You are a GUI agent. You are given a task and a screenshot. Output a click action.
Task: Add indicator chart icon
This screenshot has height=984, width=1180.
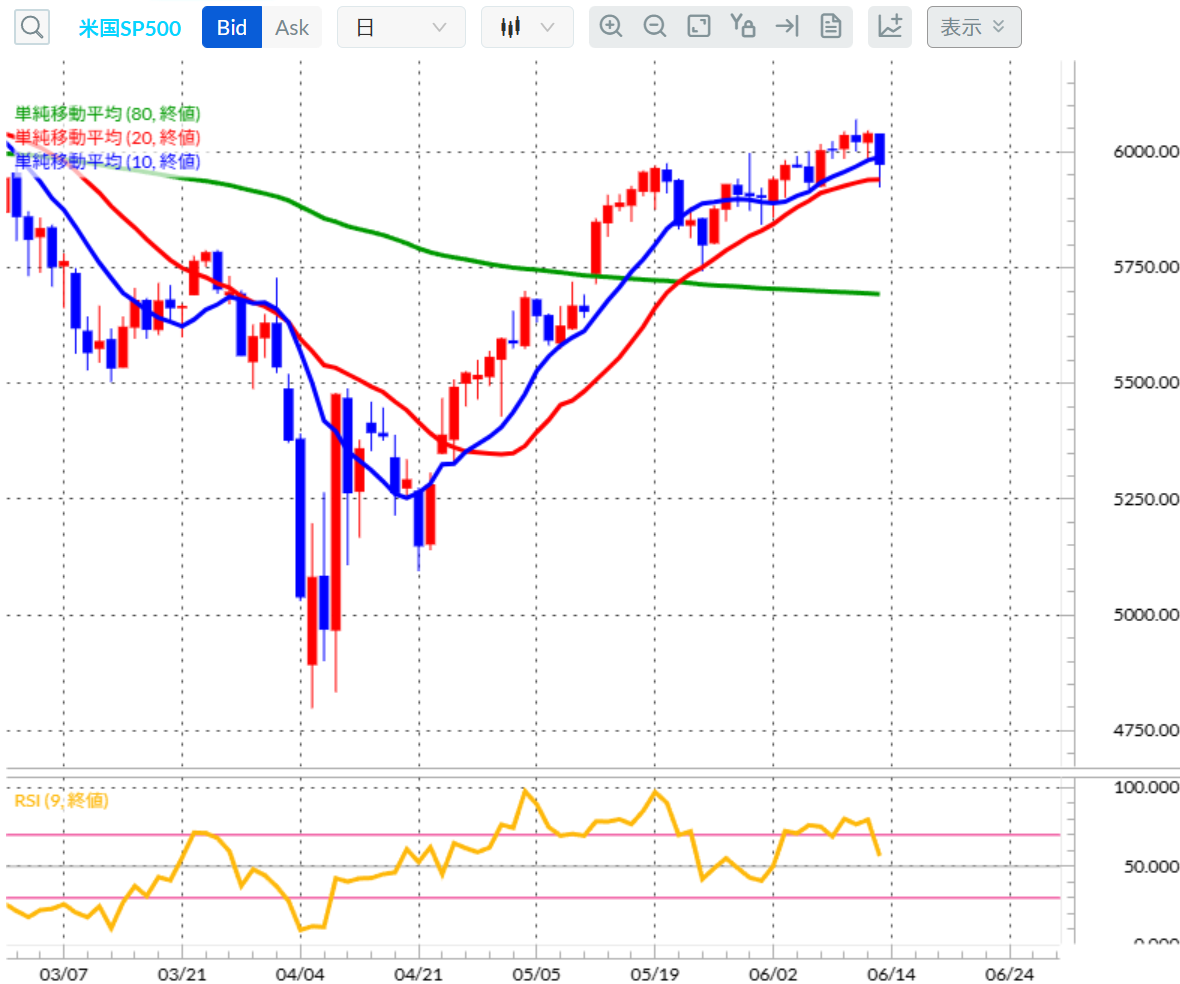point(890,27)
